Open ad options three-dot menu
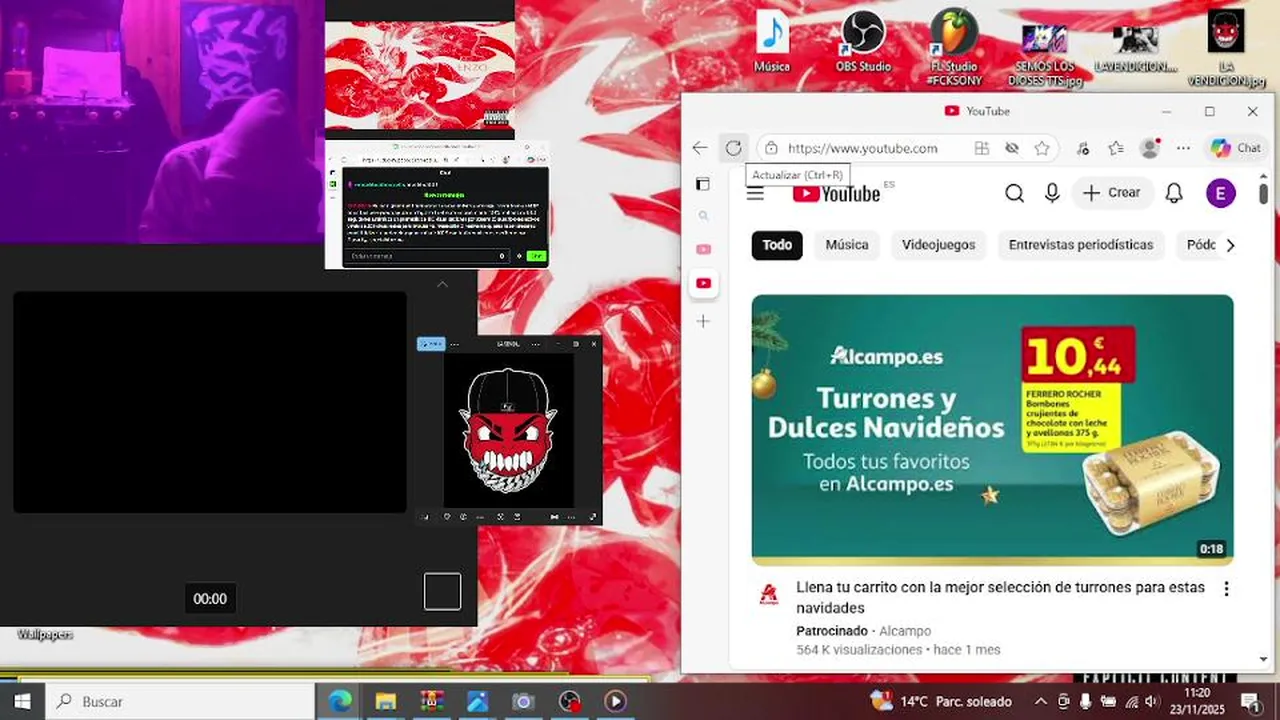 coord(1226,589)
